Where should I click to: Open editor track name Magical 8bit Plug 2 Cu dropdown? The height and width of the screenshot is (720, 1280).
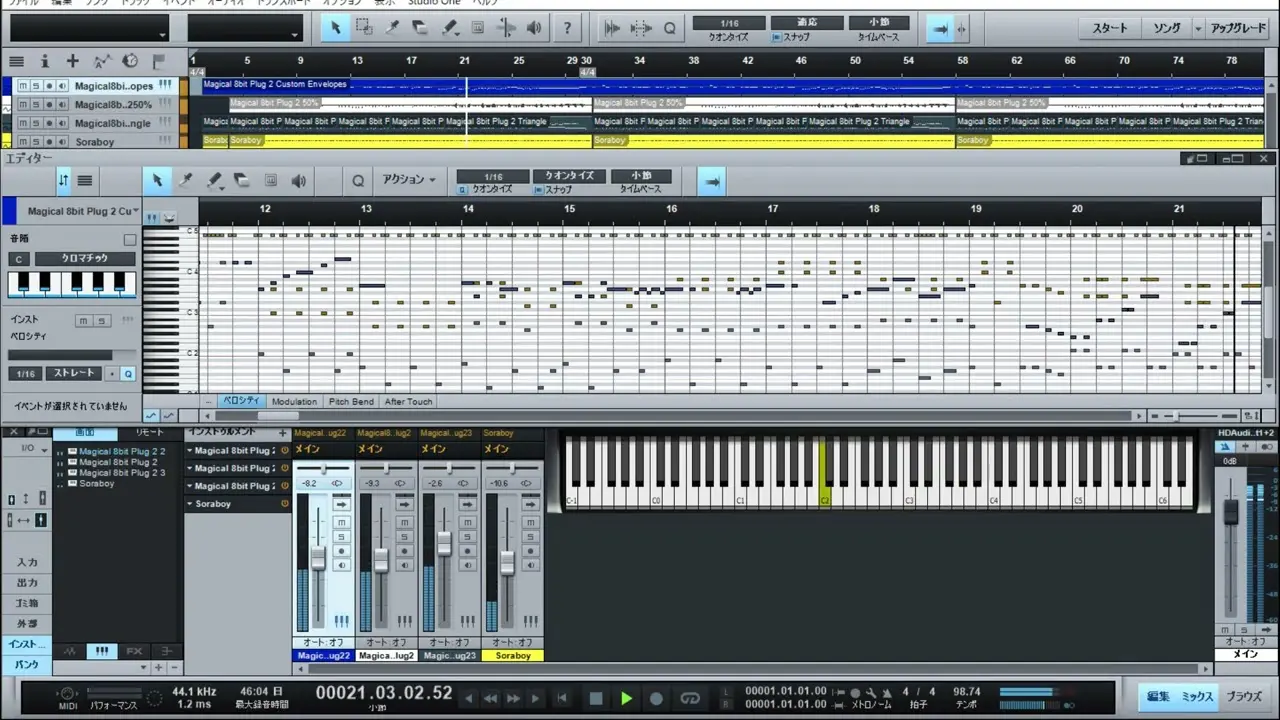(84, 211)
